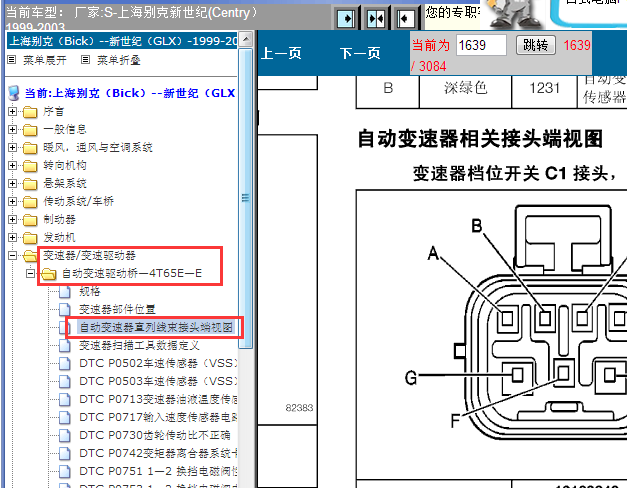Click the left-arrow panel layout icon
The image size is (627, 488).
point(405,18)
